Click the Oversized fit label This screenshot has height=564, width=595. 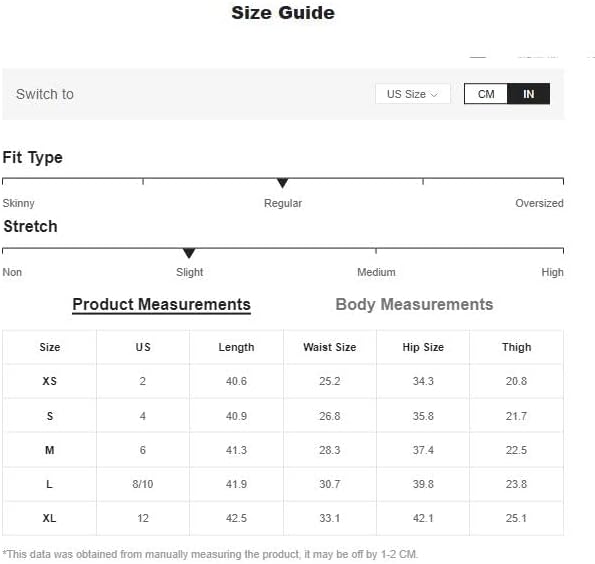(539, 203)
